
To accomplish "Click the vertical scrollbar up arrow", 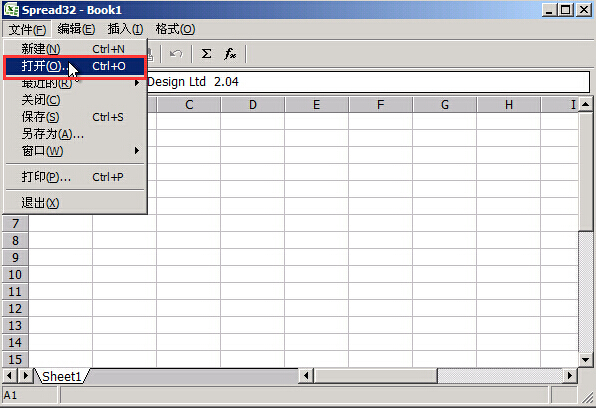I will point(585,104).
